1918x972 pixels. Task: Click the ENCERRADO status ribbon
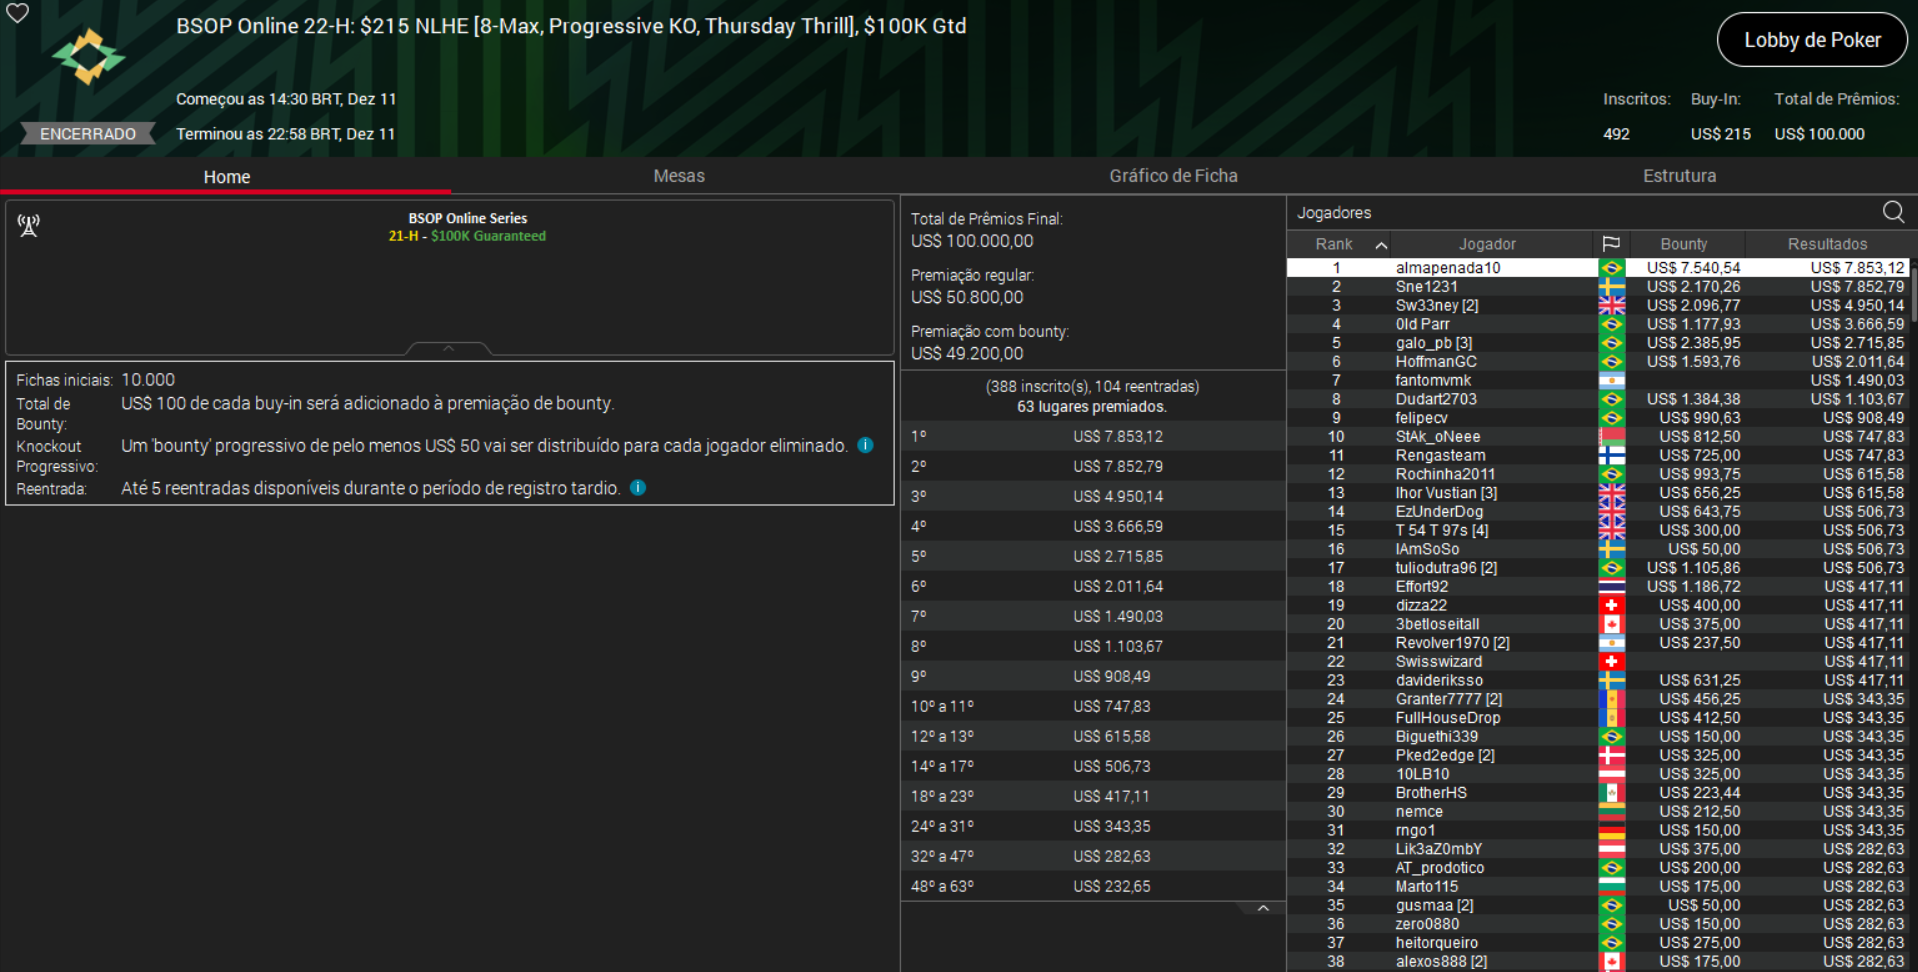coord(87,133)
